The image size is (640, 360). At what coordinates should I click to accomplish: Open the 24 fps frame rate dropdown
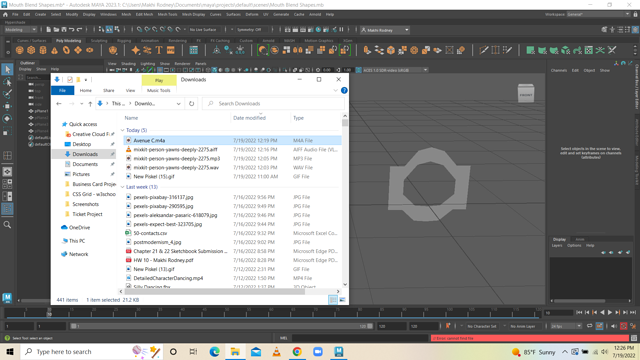coord(566,326)
